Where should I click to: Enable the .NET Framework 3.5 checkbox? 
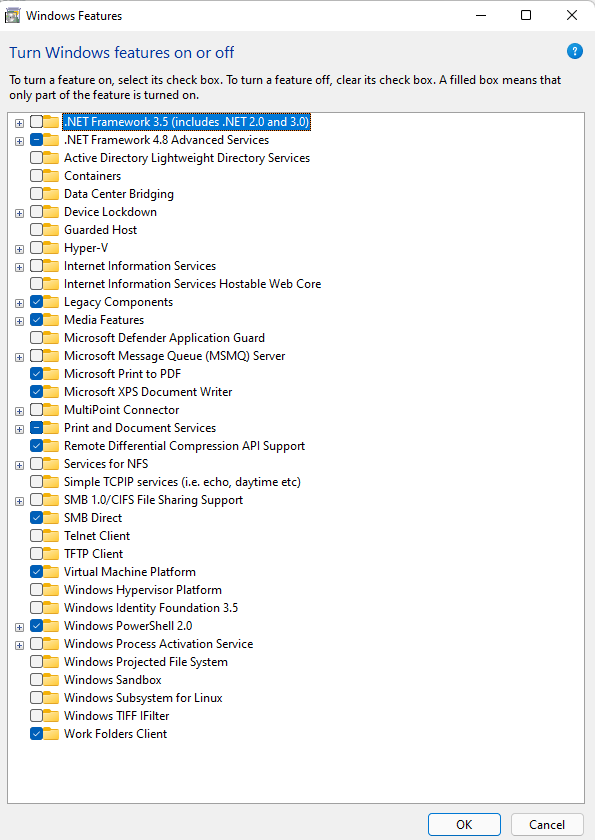[36, 122]
